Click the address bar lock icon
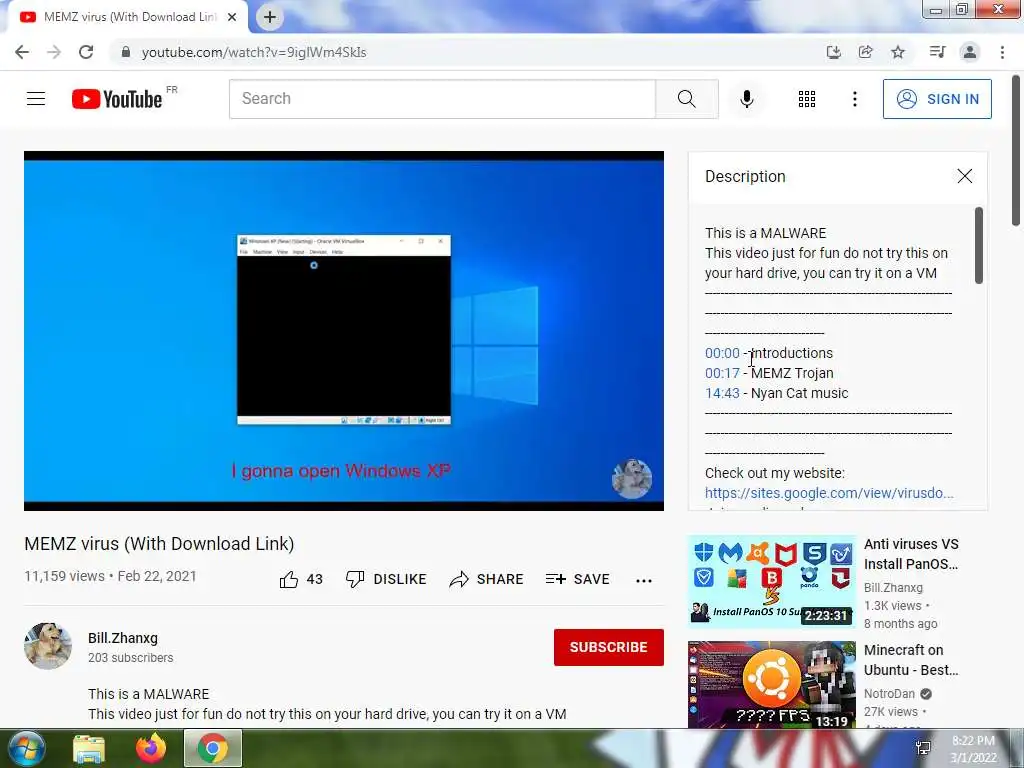 coord(126,52)
